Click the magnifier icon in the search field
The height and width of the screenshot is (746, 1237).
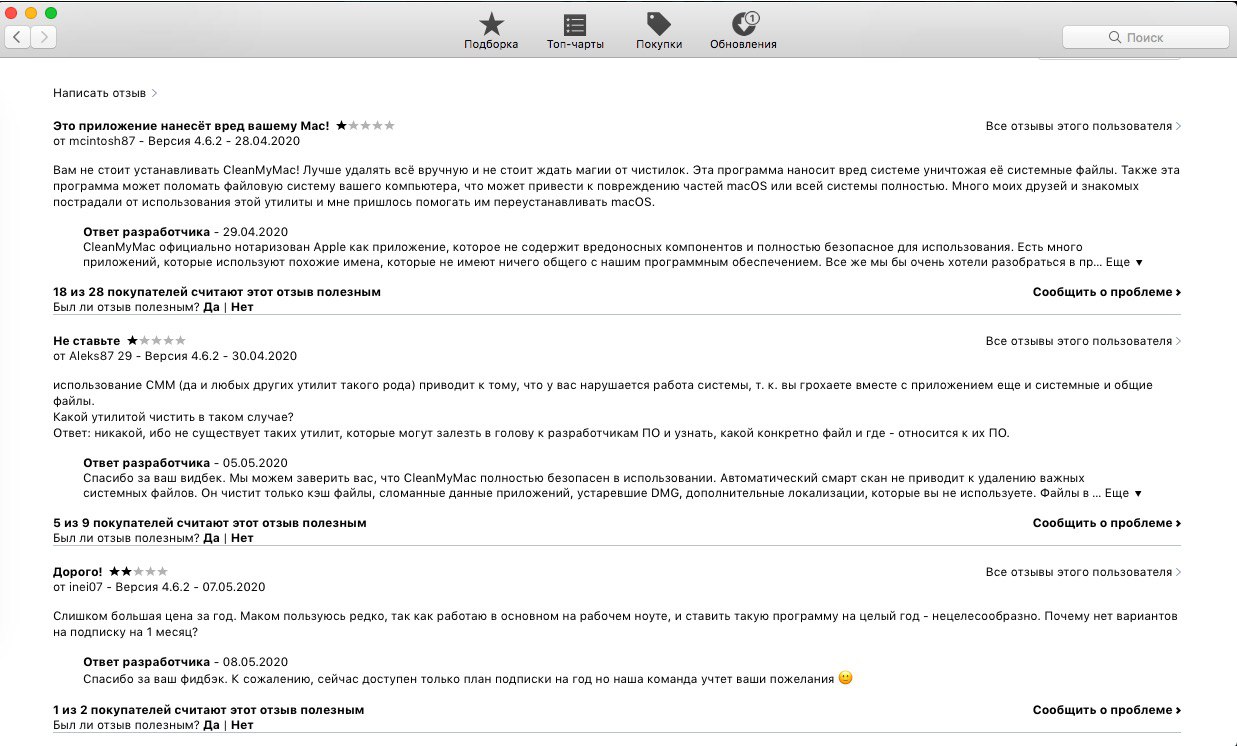(1115, 37)
